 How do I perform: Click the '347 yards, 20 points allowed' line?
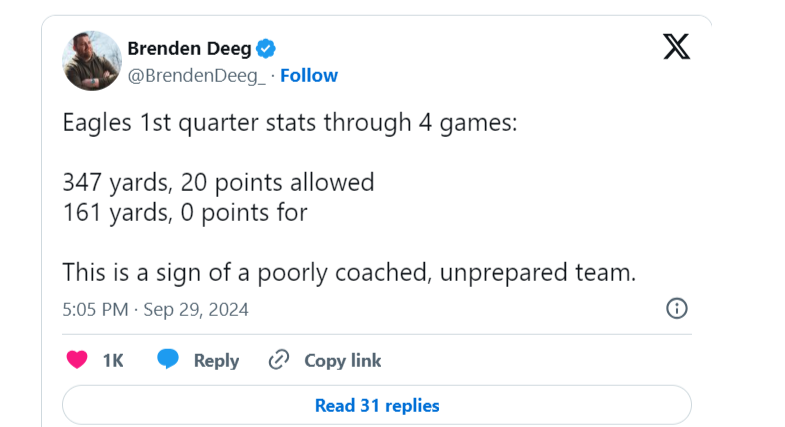point(218,182)
